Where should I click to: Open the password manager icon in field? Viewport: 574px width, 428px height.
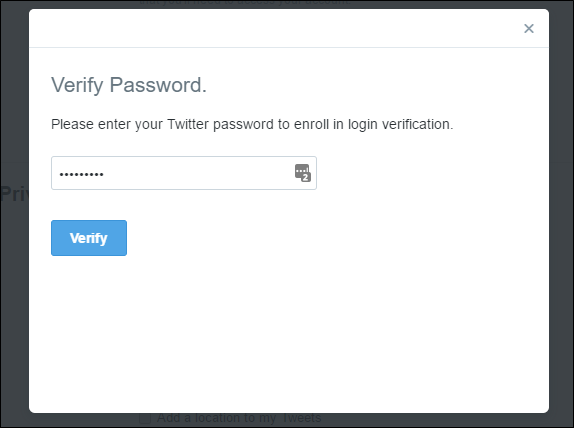[303, 173]
